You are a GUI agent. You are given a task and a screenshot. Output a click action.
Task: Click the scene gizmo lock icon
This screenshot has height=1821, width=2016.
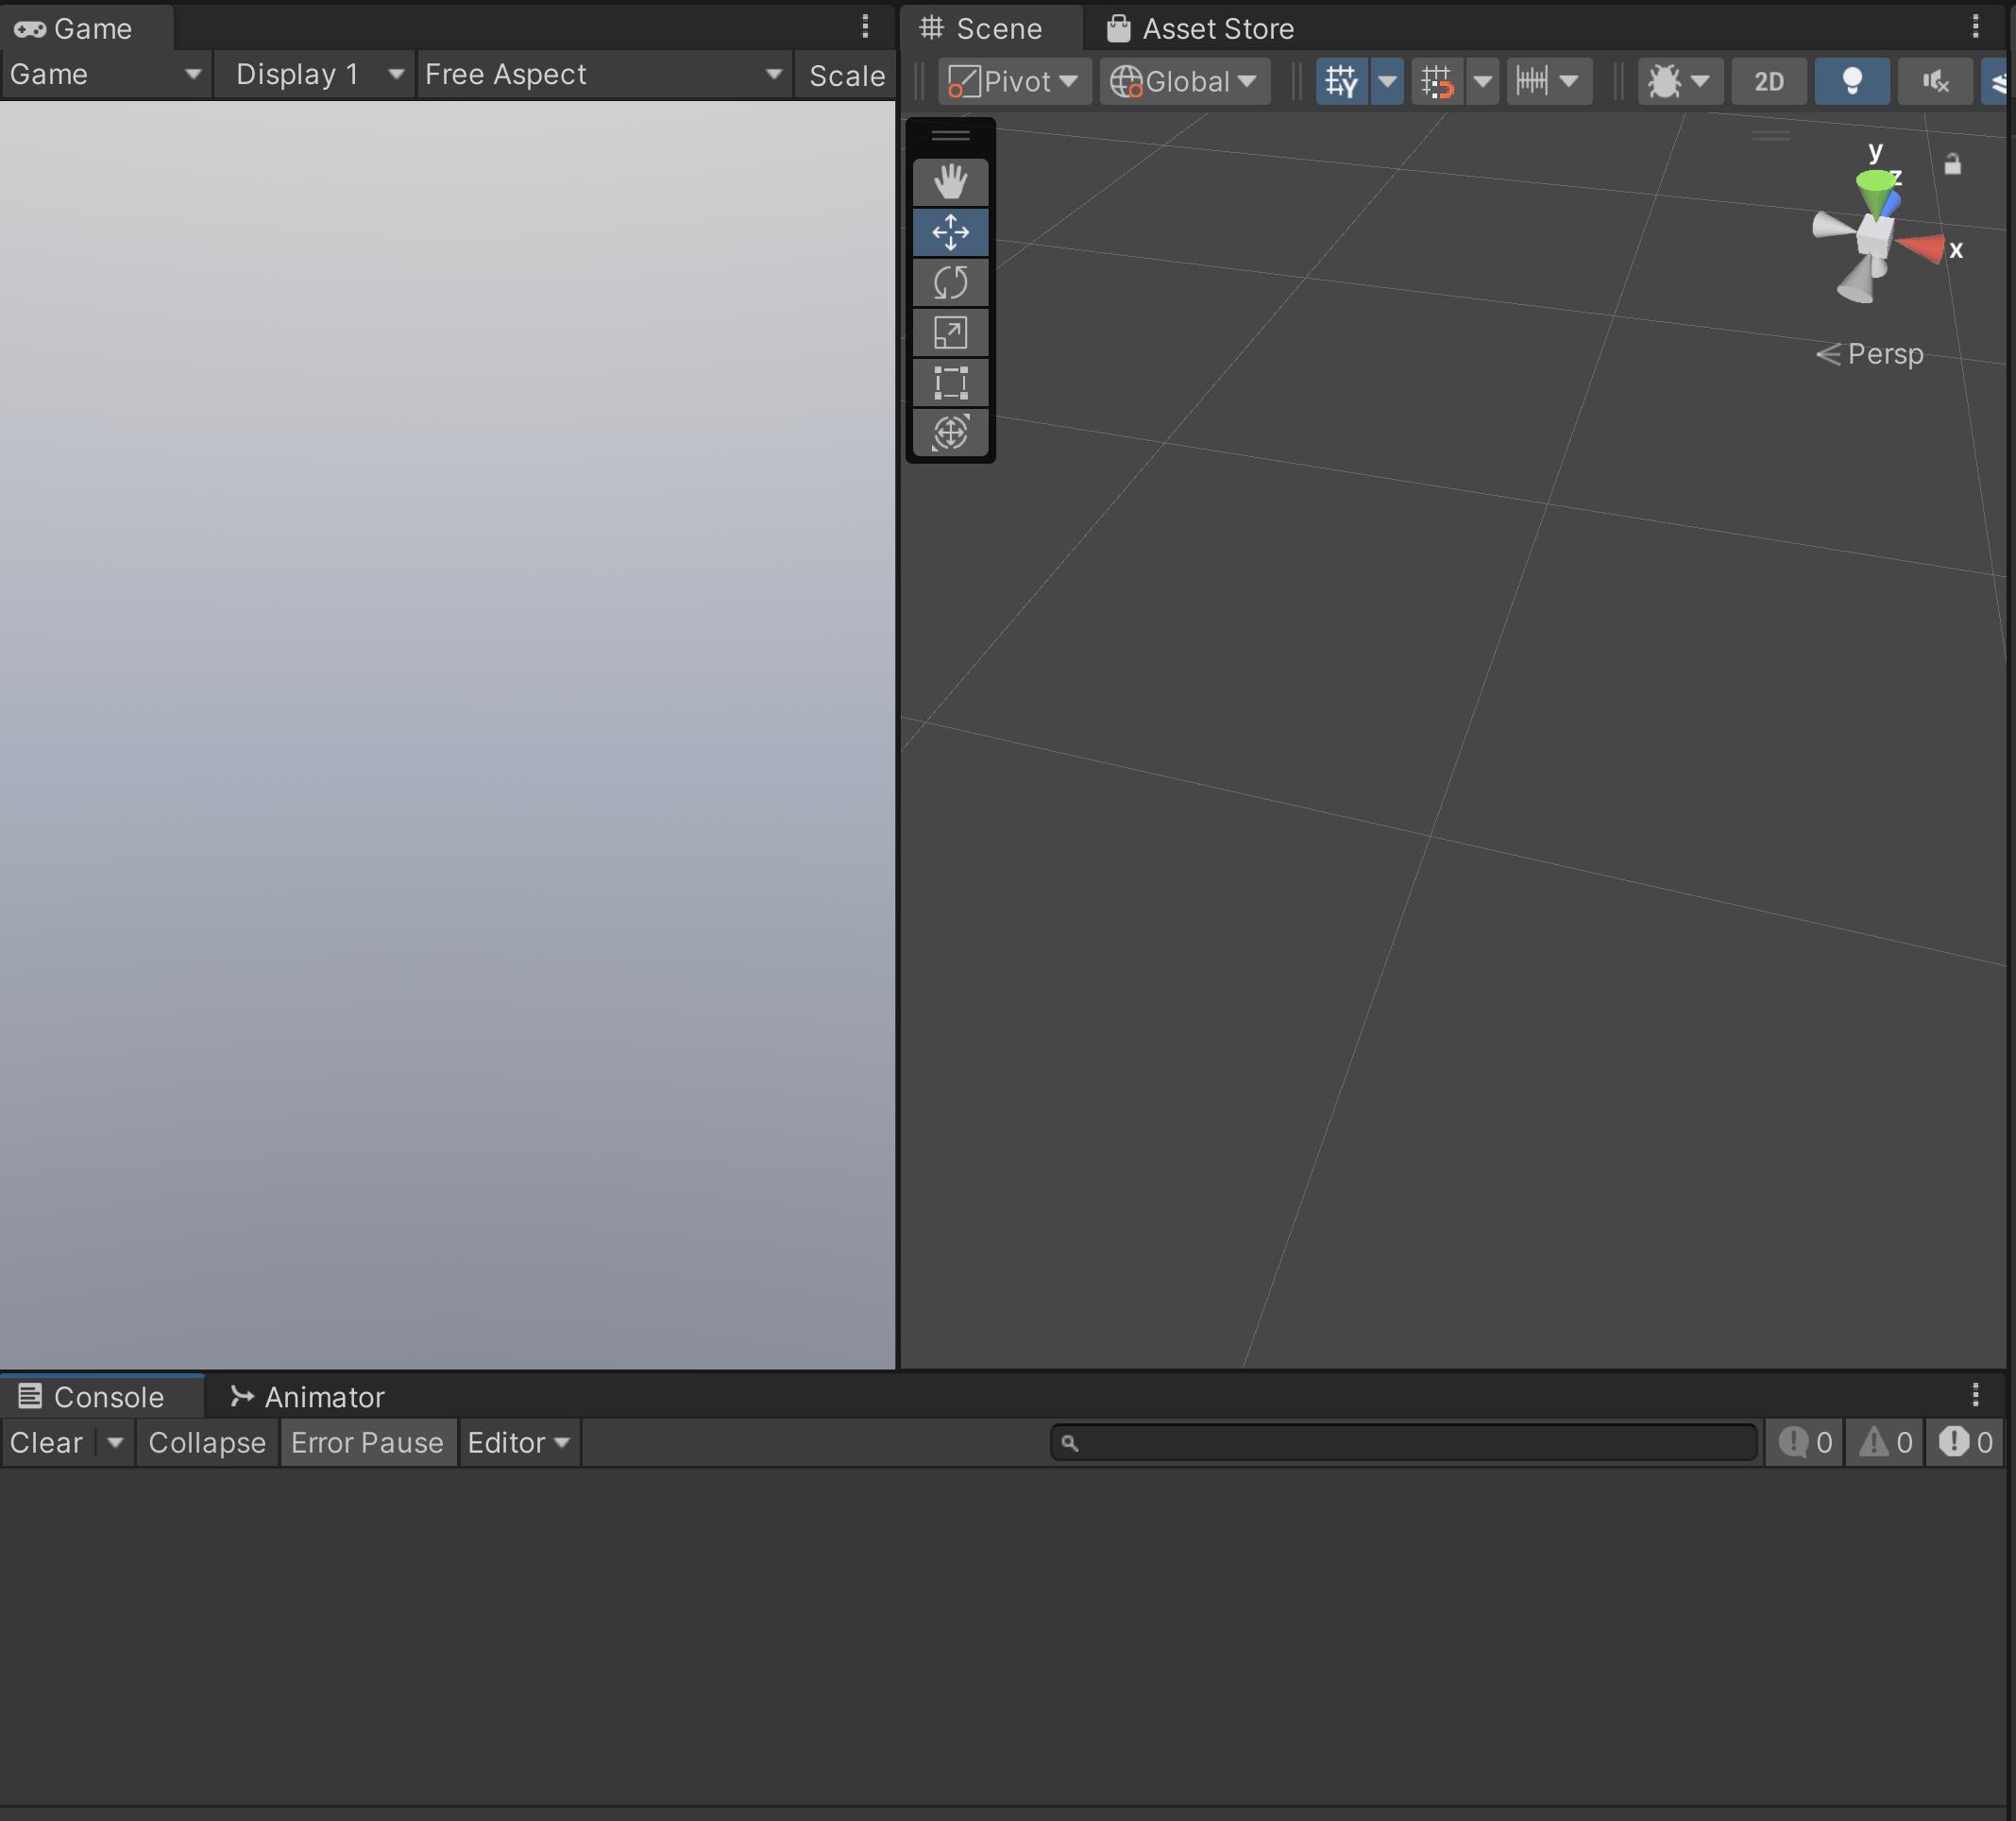pos(1952,164)
